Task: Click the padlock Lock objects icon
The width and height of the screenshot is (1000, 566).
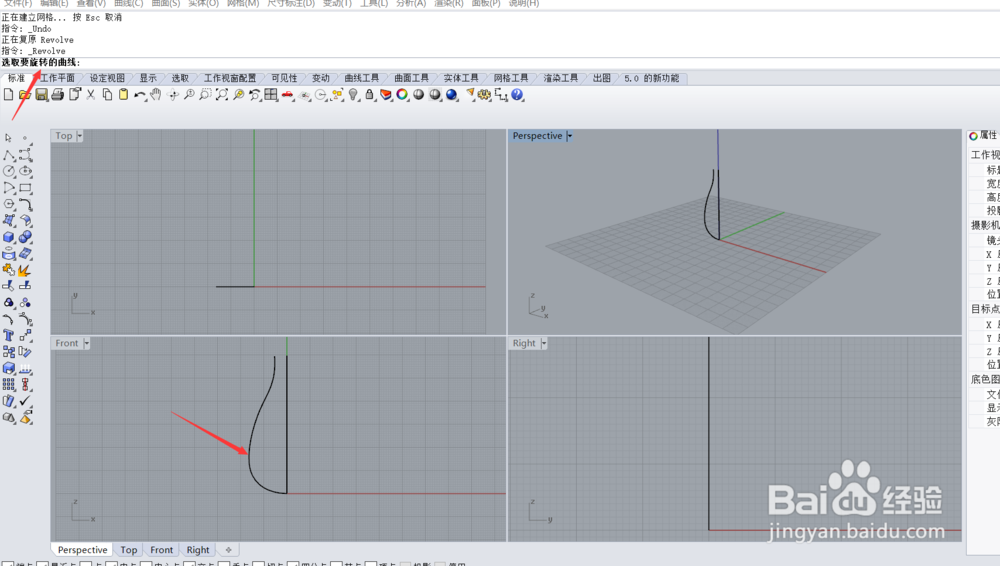Action: click(x=369, y=95)
